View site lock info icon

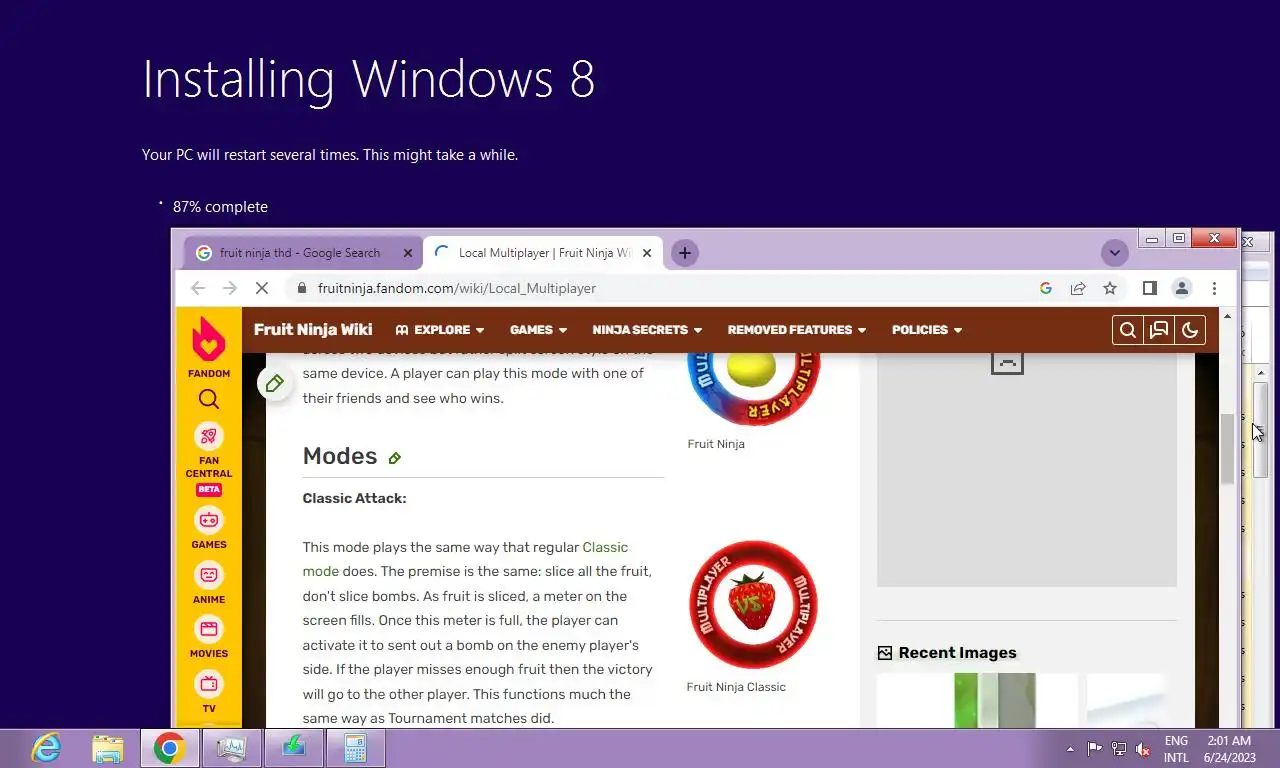click(x=301, y=288)
